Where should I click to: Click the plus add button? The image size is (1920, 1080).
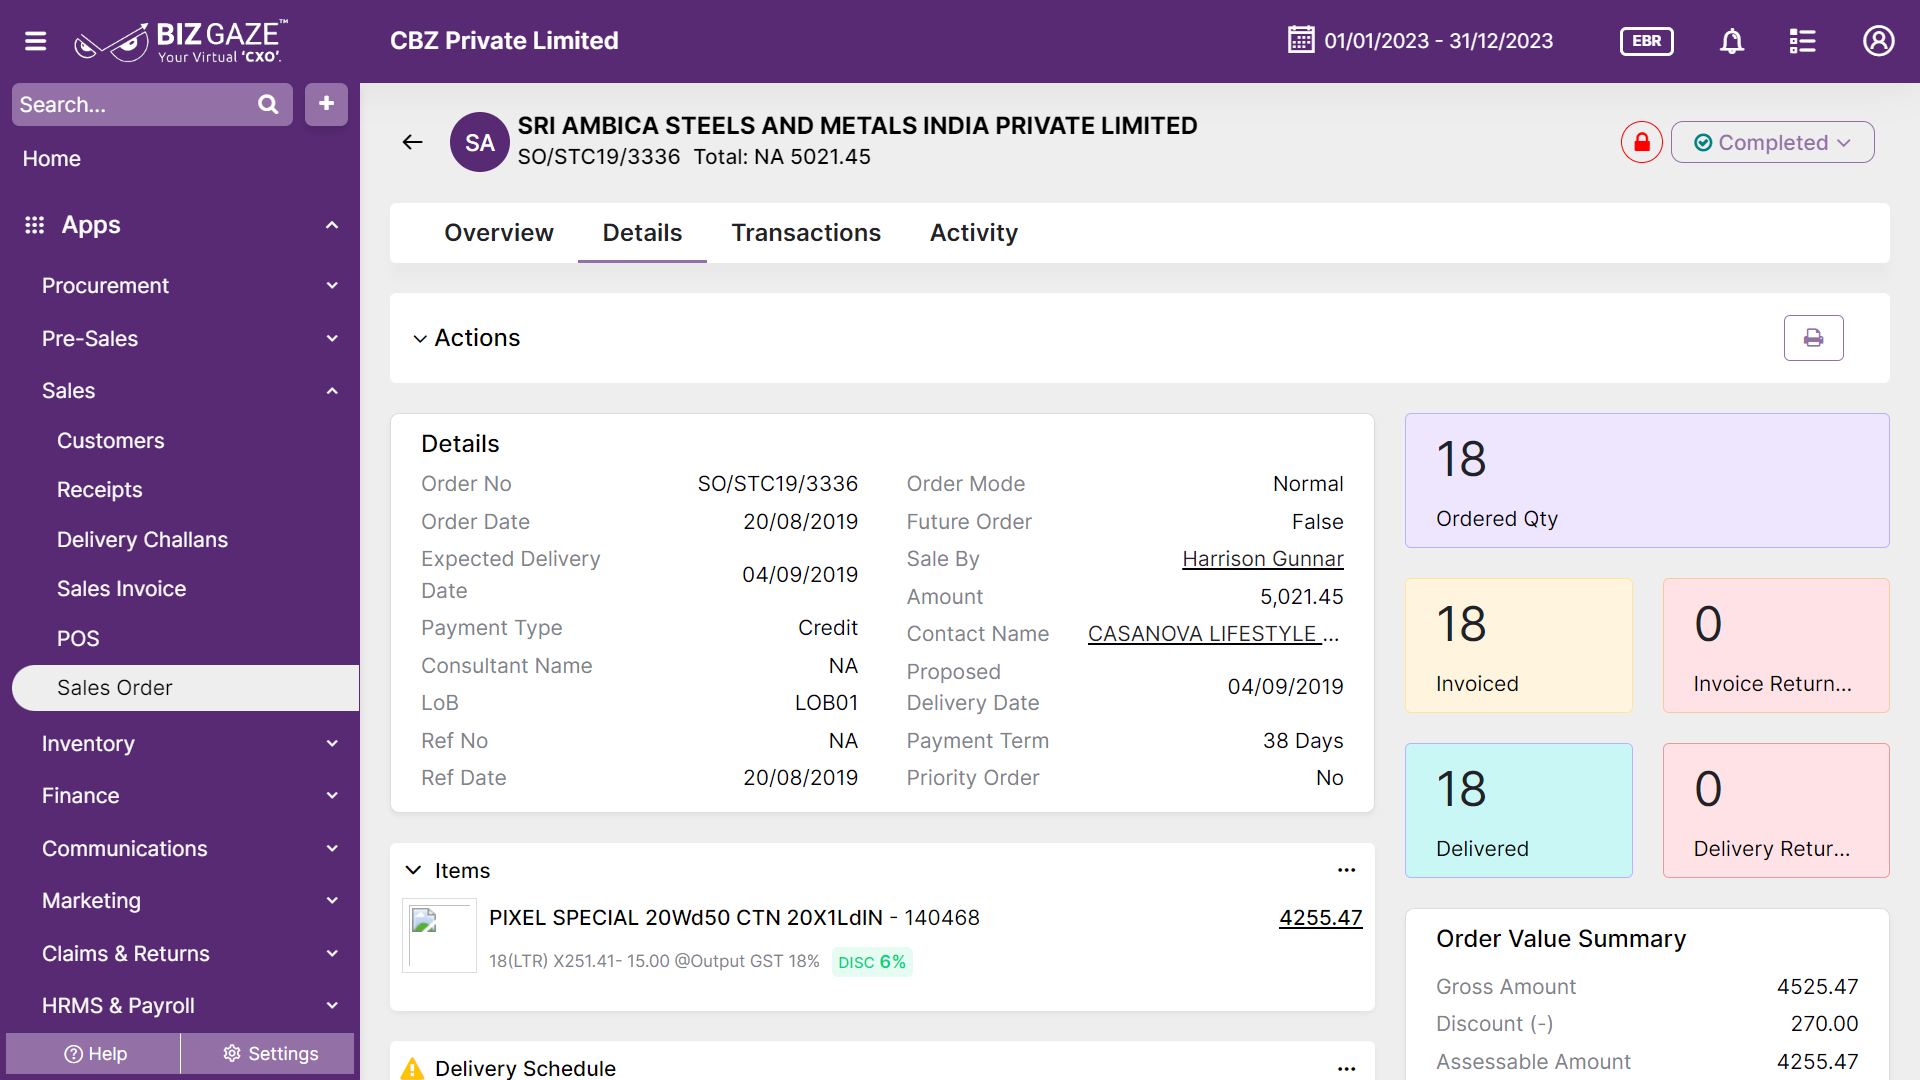(326, 104)
